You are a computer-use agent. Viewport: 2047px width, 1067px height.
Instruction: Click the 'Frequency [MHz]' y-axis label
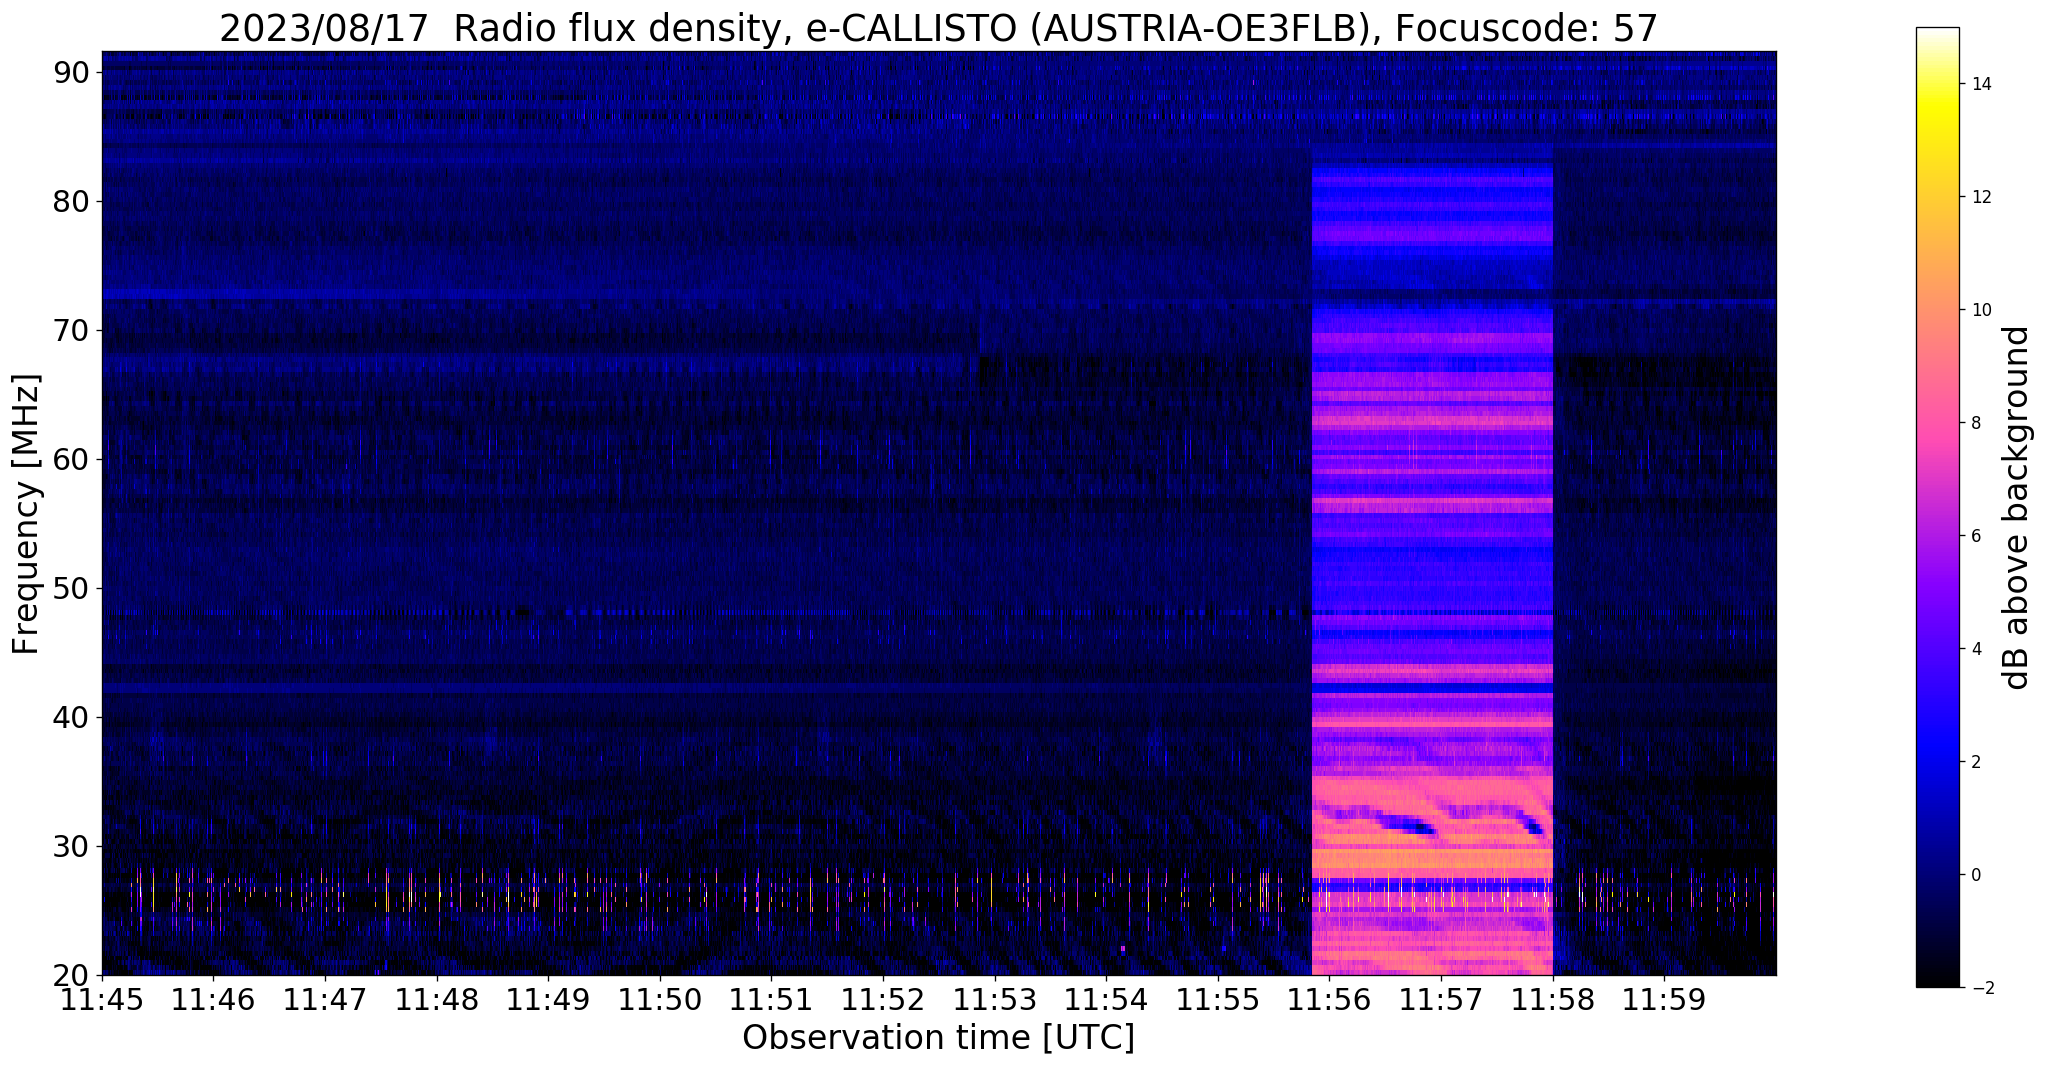[x=26, y=514]
